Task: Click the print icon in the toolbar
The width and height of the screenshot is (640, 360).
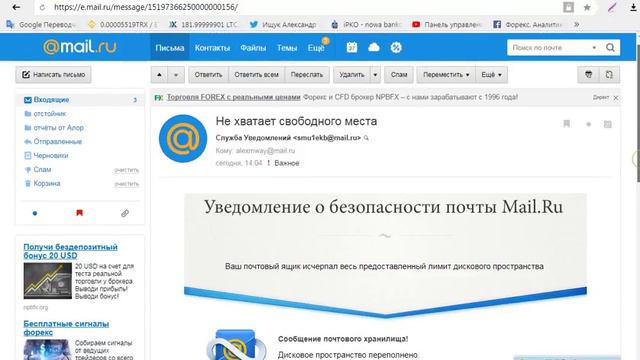Action: coord(588,75)
